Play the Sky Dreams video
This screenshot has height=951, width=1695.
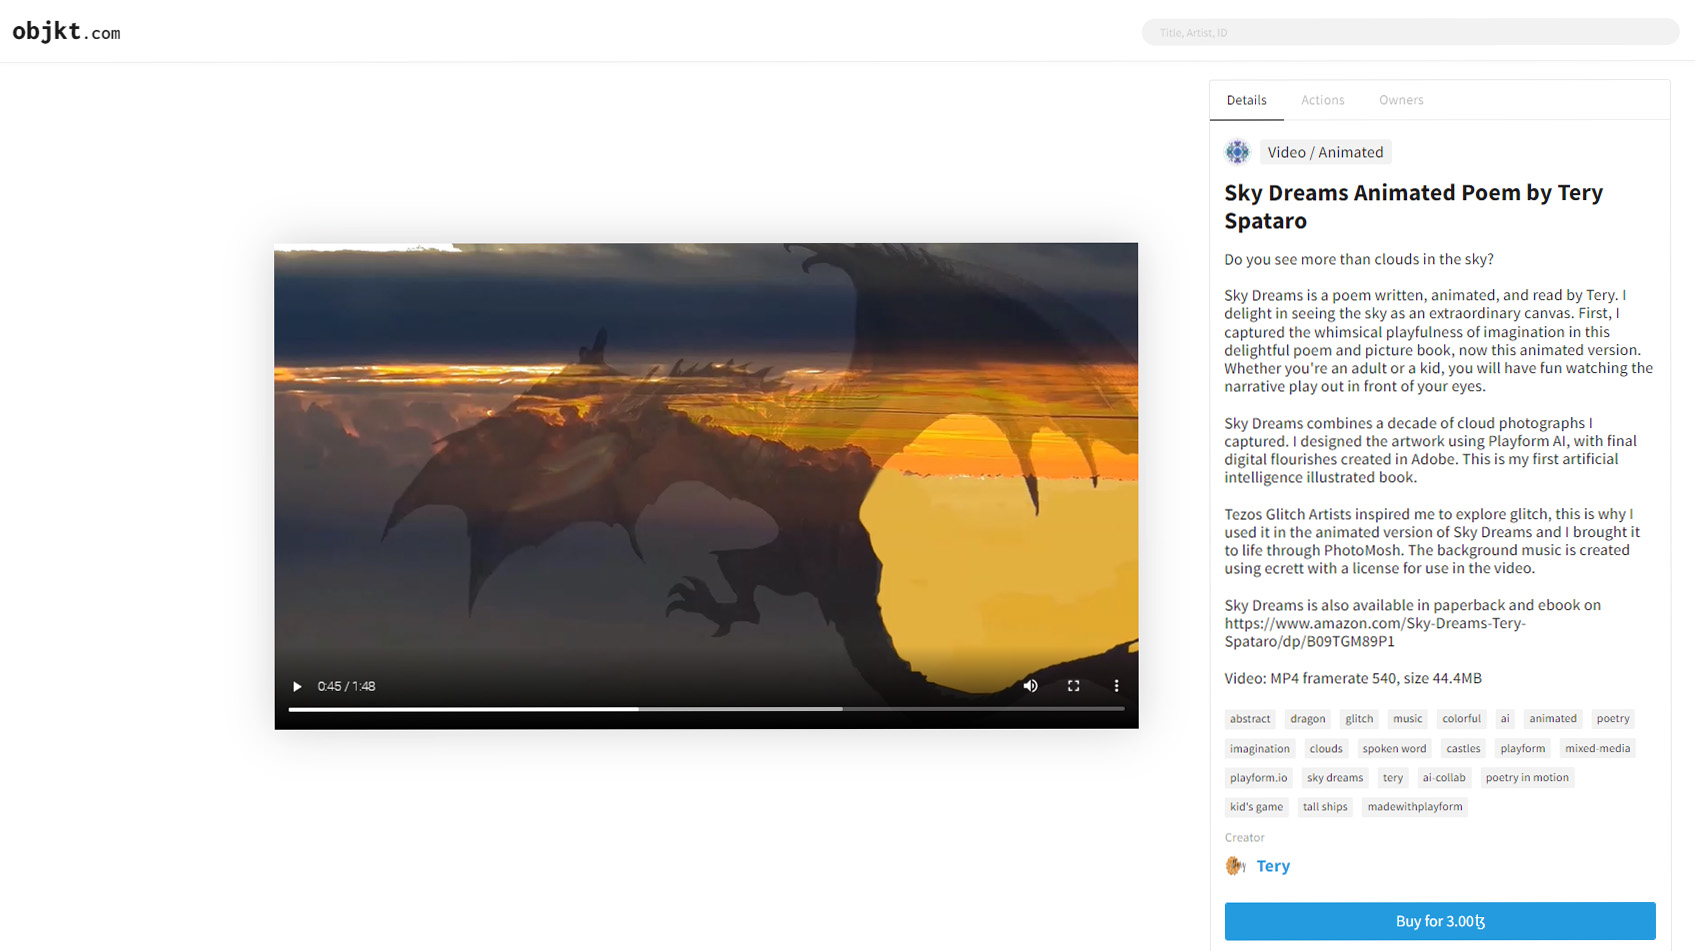297,686
